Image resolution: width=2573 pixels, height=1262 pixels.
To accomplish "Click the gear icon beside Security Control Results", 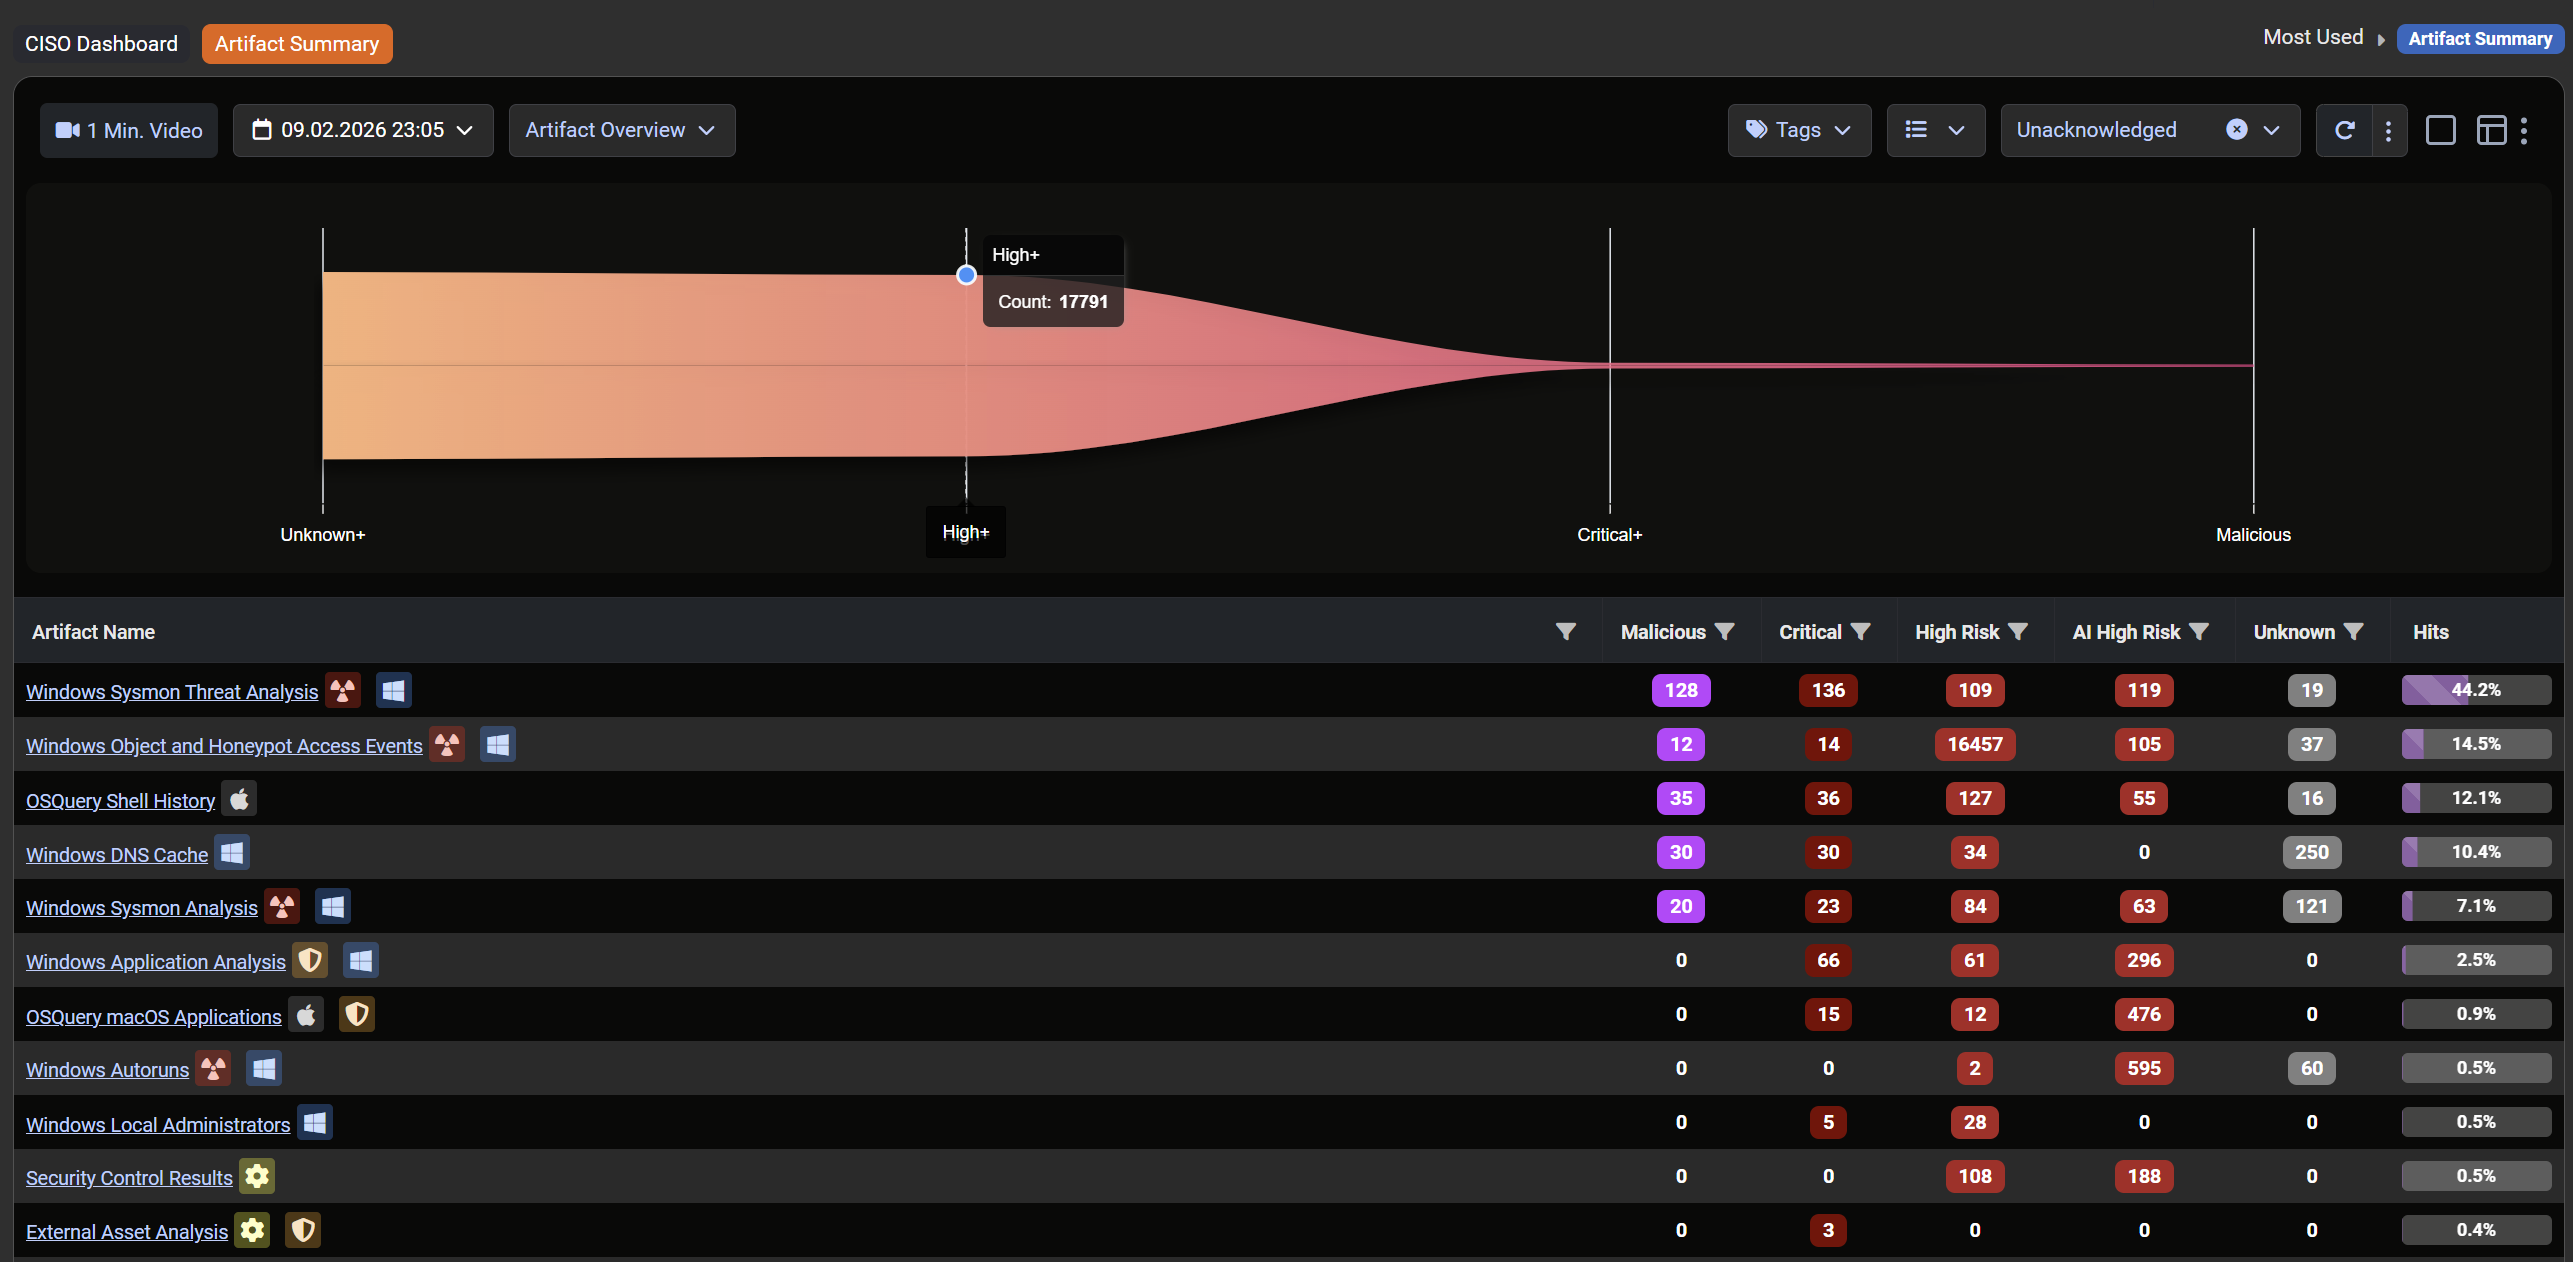I will coord(257,1177).
